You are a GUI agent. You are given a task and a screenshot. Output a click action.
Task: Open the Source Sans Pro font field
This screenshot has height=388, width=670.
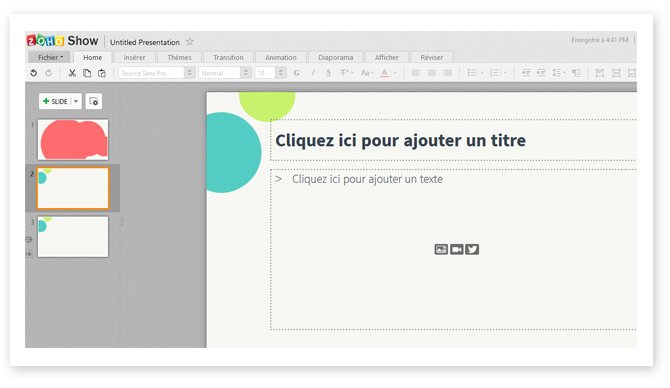pyautogui.click(x=151, y=73)
